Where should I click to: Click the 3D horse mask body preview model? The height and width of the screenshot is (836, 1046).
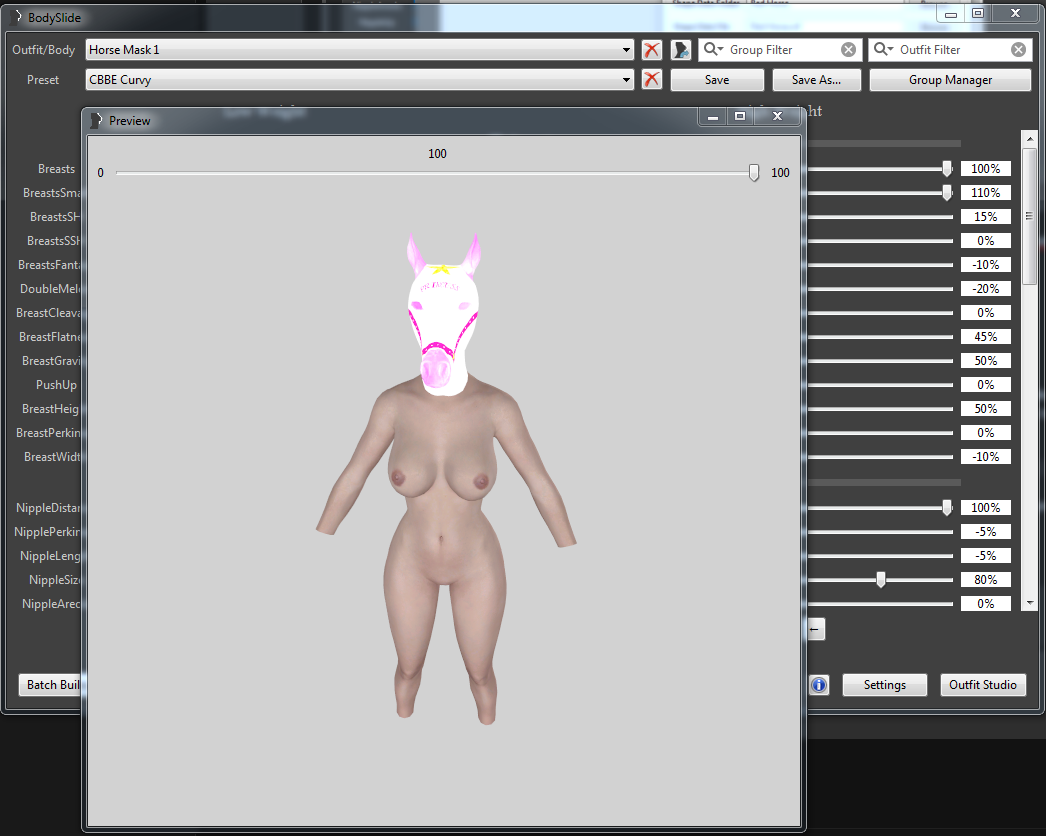pos(446,478)
